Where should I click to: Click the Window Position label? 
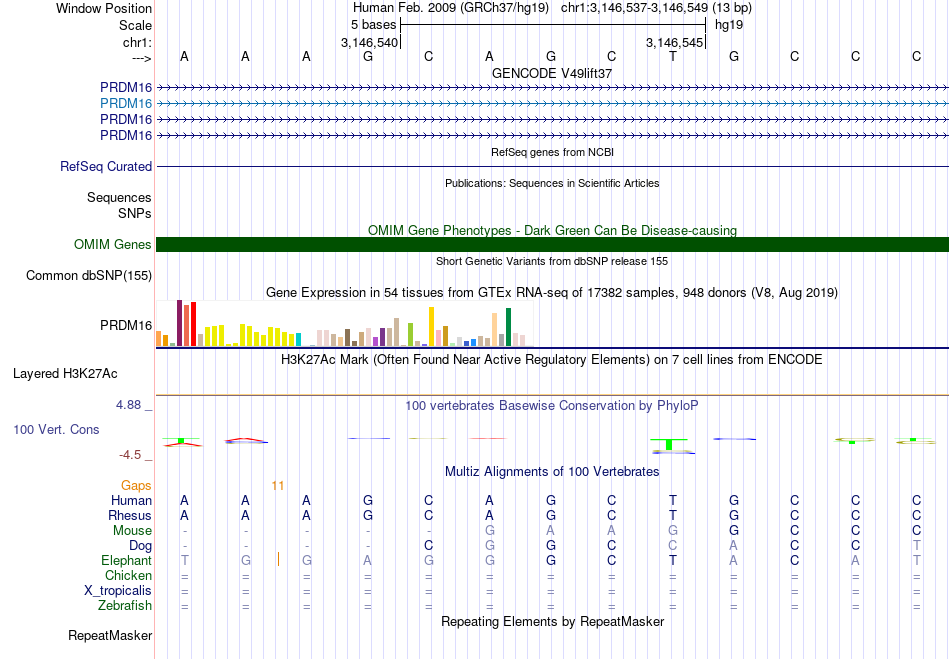(x=104, y=8)
